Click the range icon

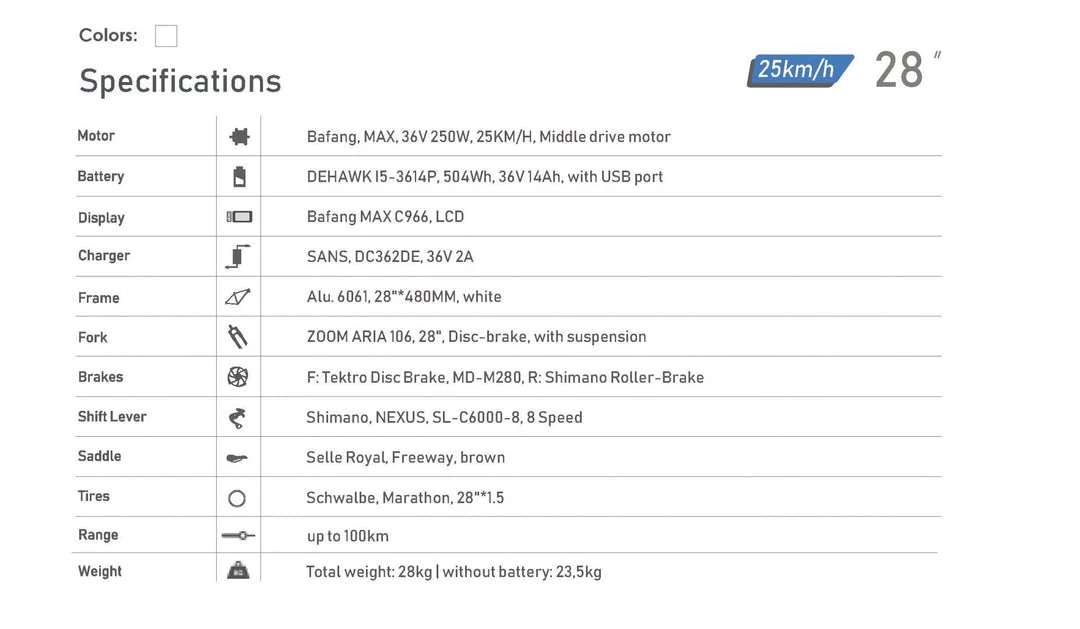tap(238, 536)
